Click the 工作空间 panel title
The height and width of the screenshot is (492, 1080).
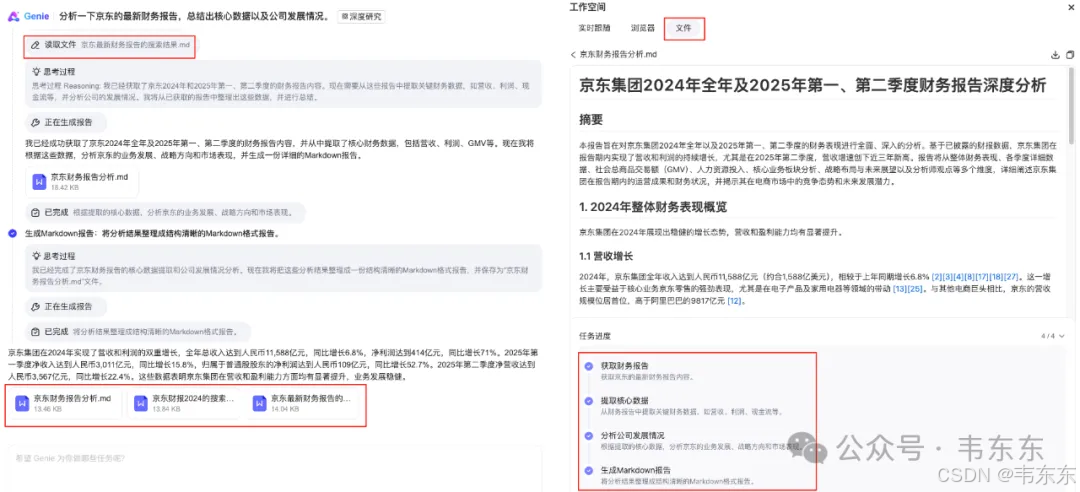coord(588,7)
